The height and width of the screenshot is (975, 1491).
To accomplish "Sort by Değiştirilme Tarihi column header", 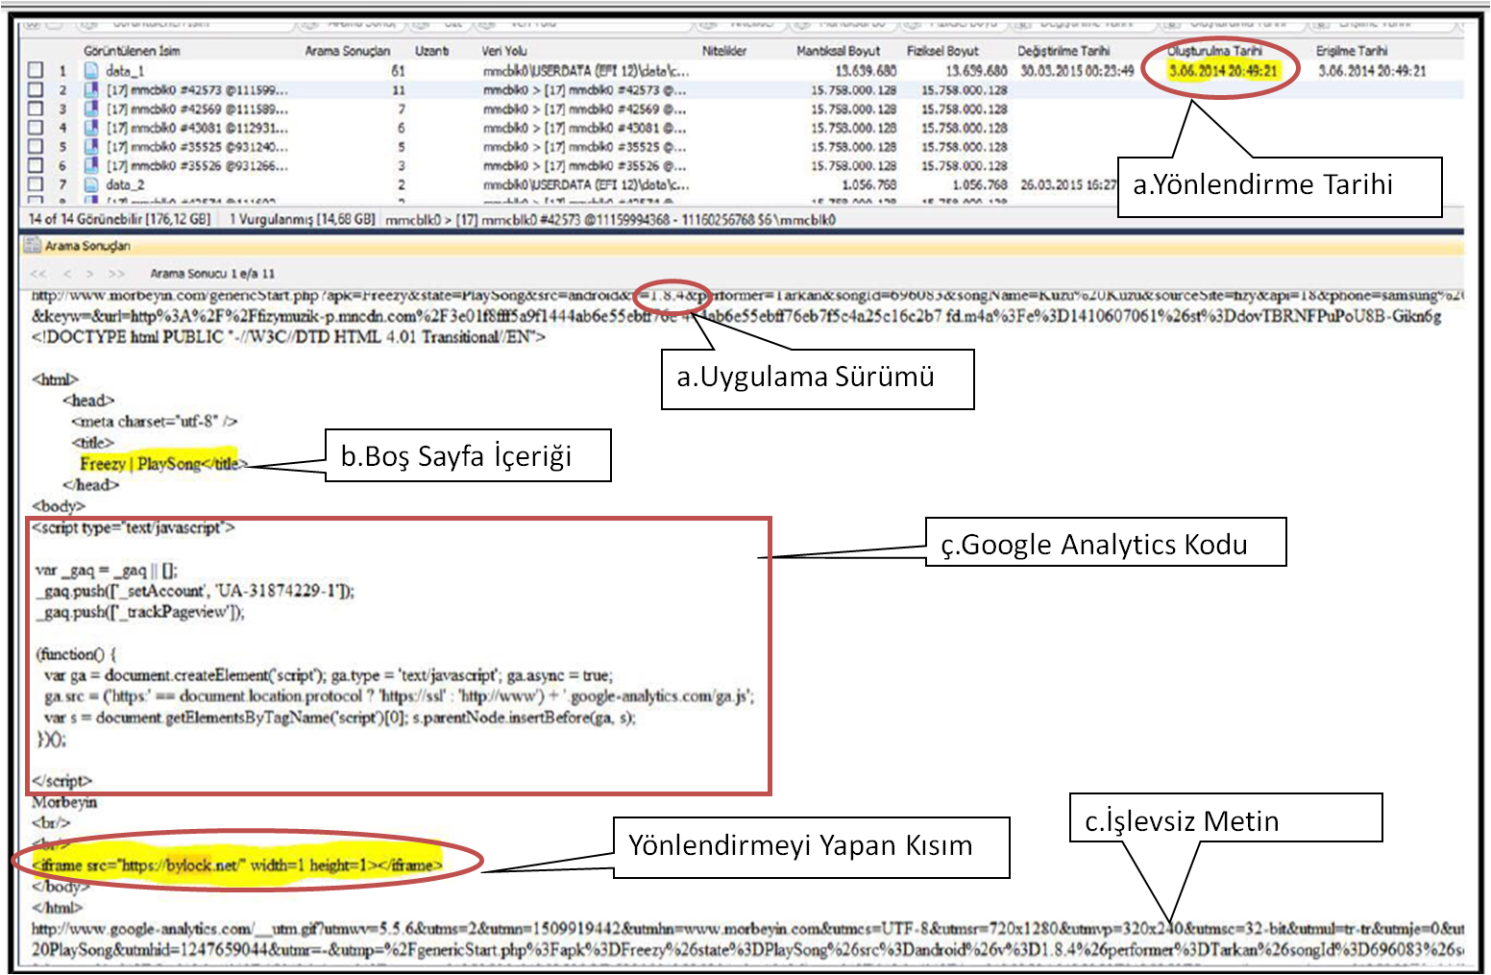I will coord(1063,51).
